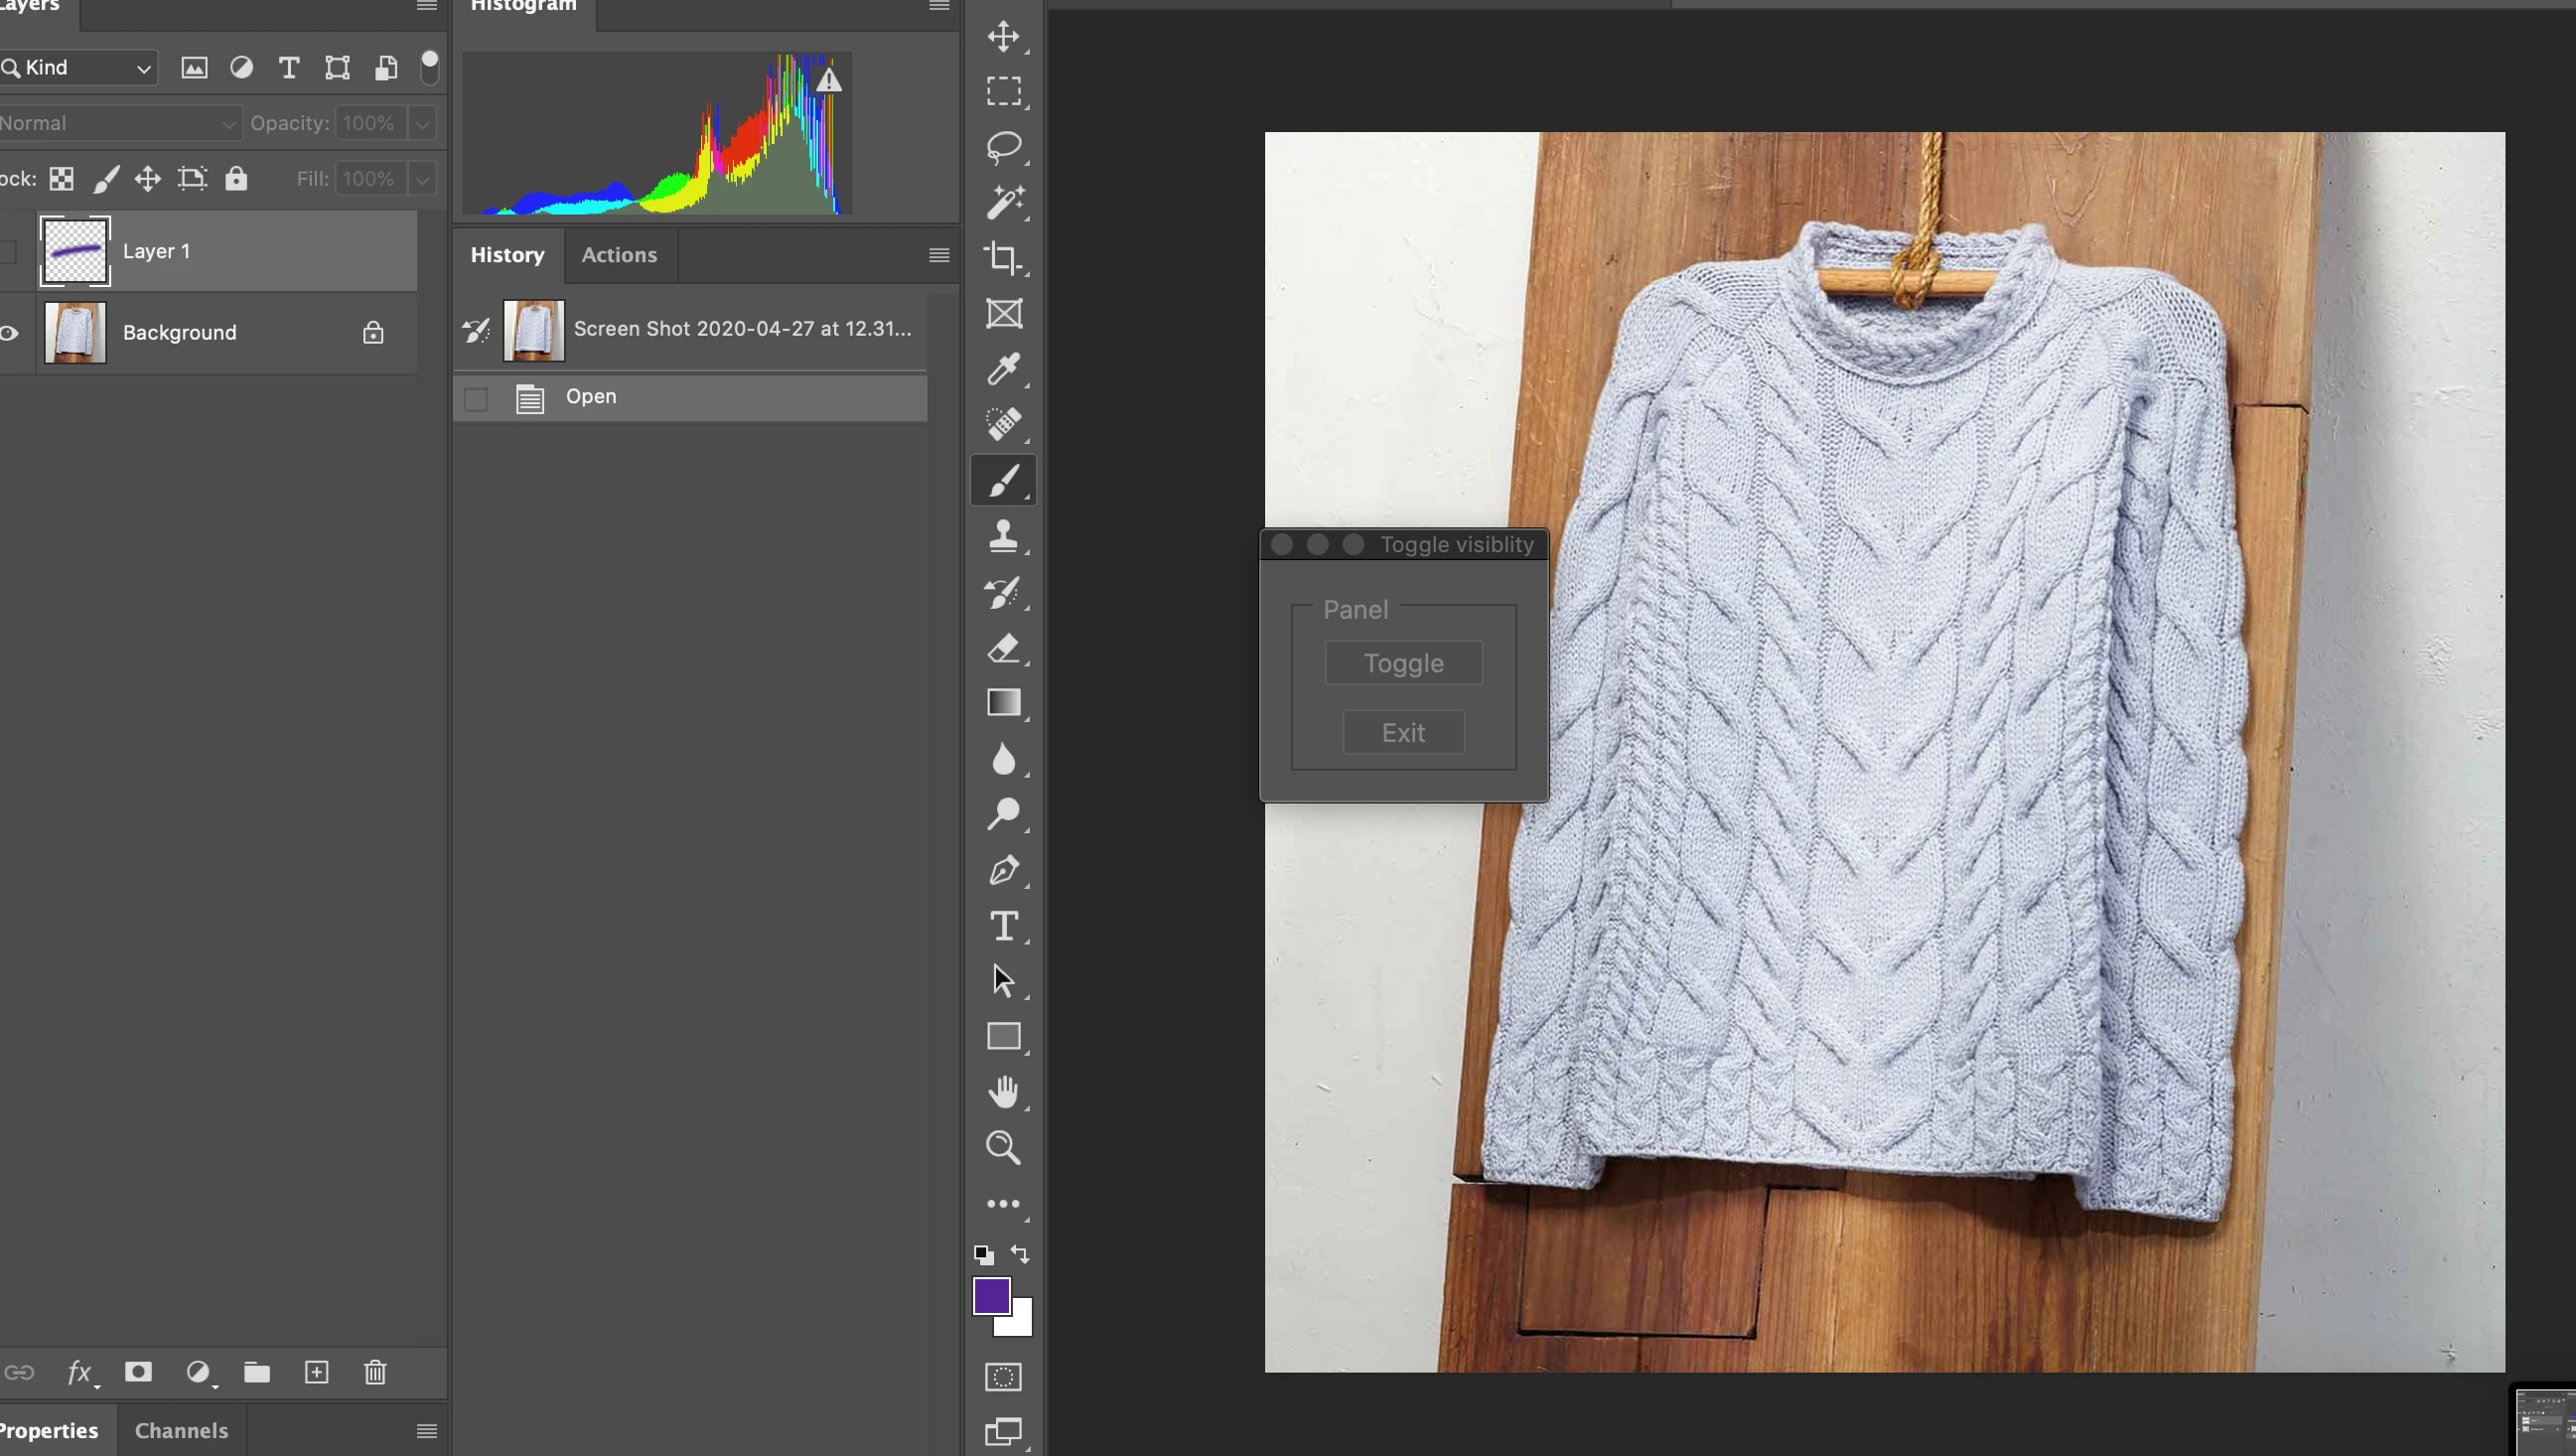Select the Hand tool

click(x=1003, y=1092)
